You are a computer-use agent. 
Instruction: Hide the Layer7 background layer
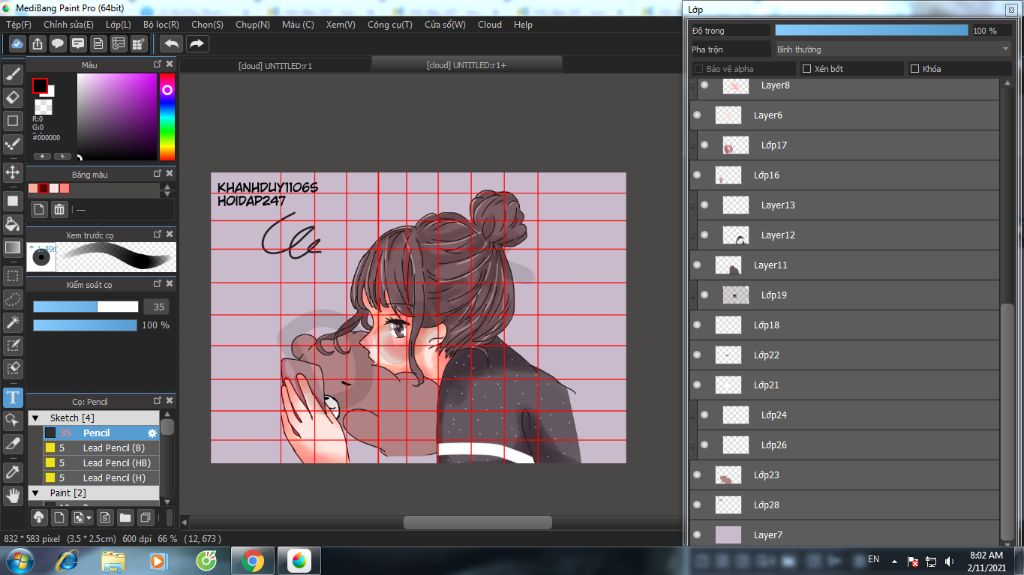[x=697, y=534]
